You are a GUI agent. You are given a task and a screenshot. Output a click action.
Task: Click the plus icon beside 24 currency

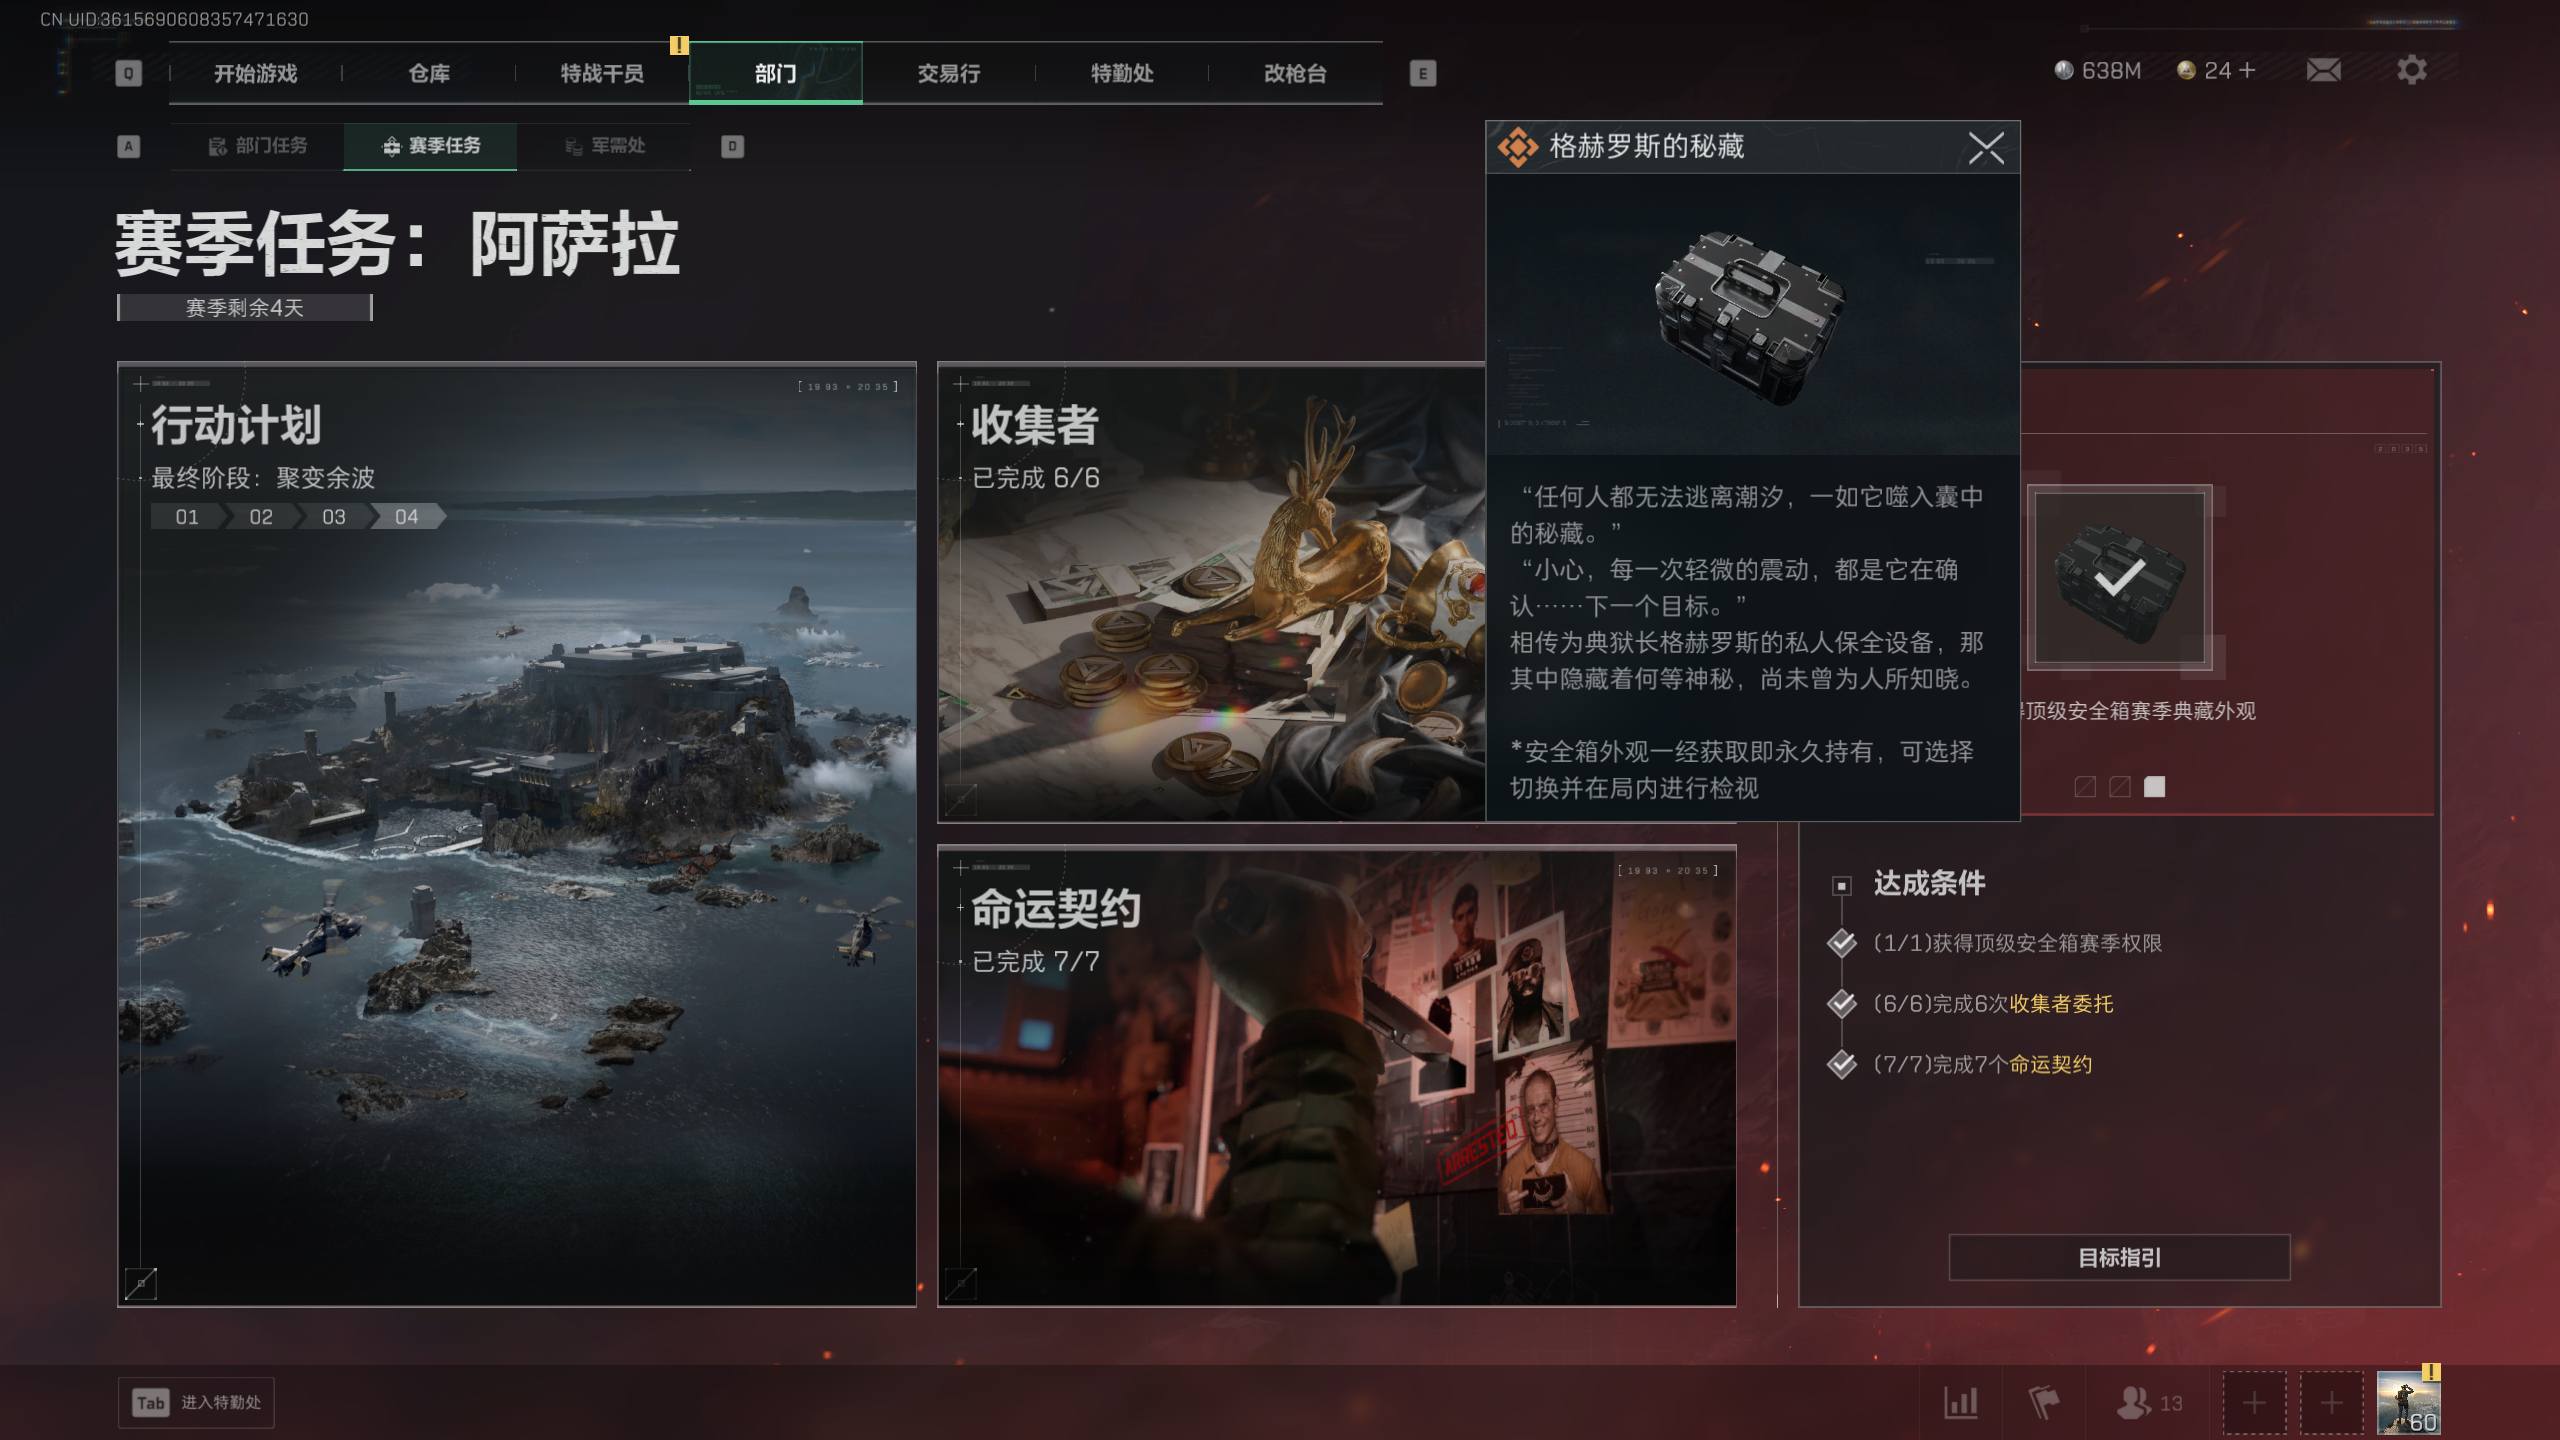pos(2247,70)
